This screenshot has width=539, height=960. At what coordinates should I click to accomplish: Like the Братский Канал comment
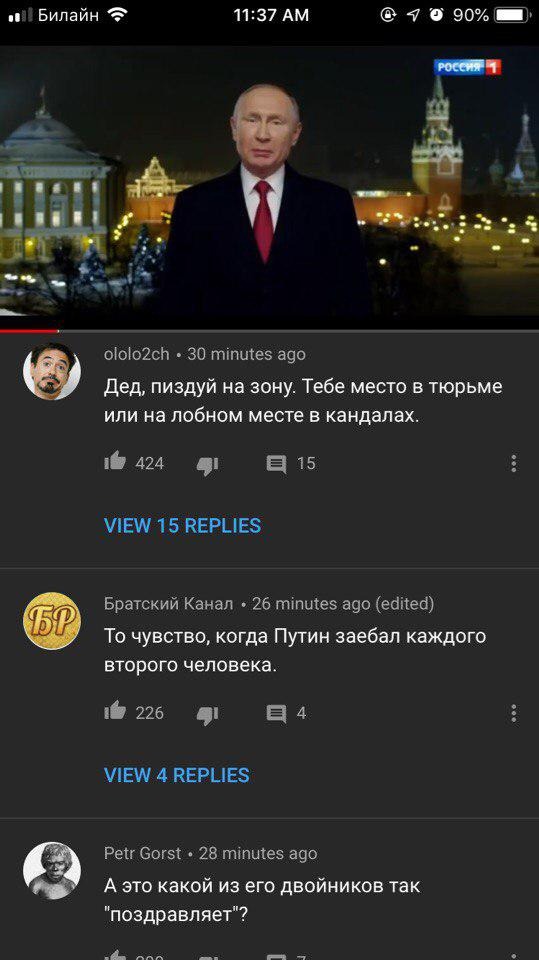click(x=115, y=711)
